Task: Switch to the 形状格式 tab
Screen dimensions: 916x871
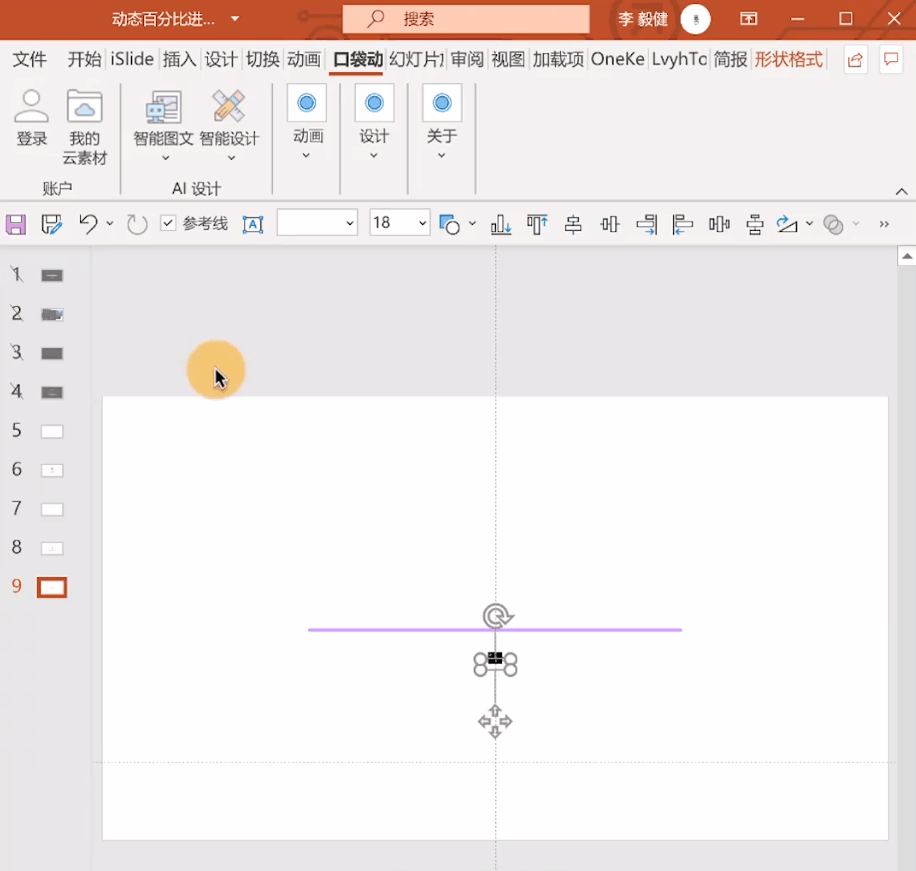Action: click(x=788, y=59)
